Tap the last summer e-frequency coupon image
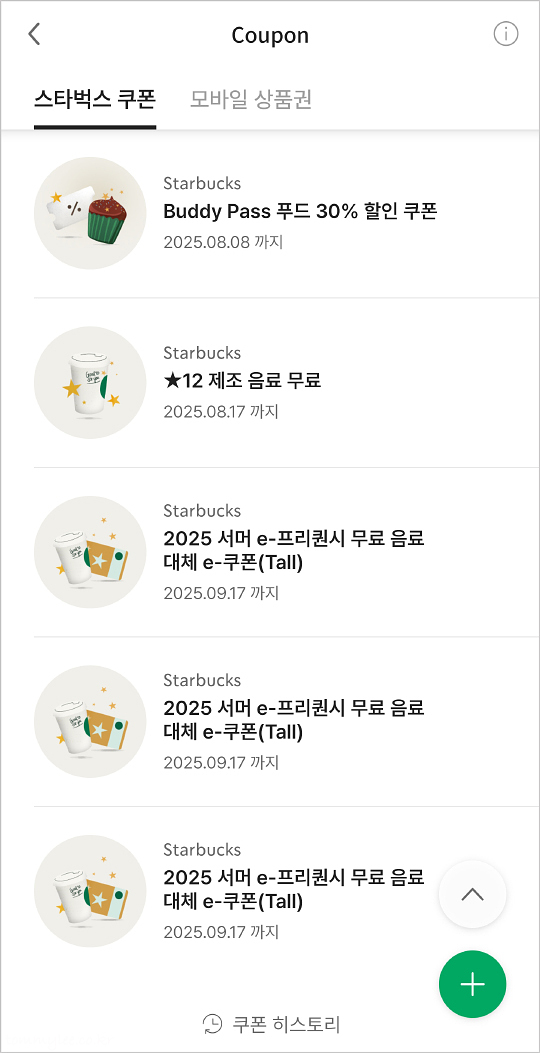 [90, 891]
